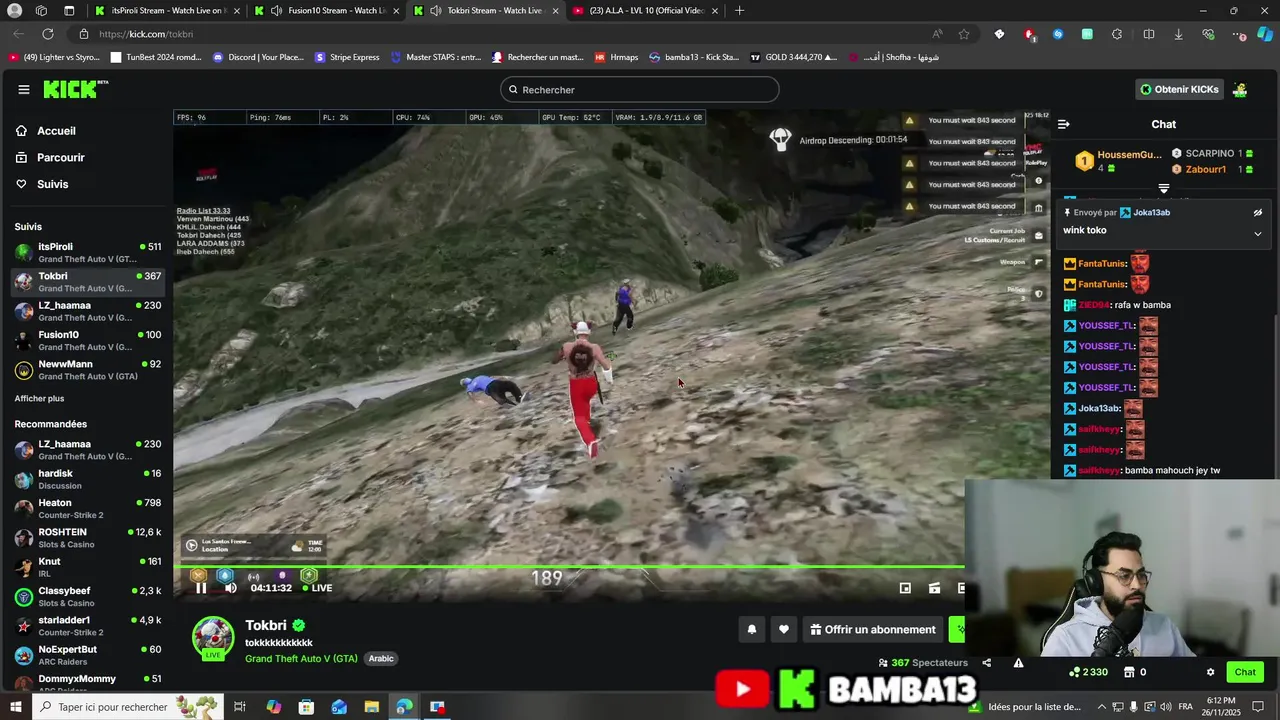Reload the page with refresh icon
1280x720 pixels.
[47, 34]
